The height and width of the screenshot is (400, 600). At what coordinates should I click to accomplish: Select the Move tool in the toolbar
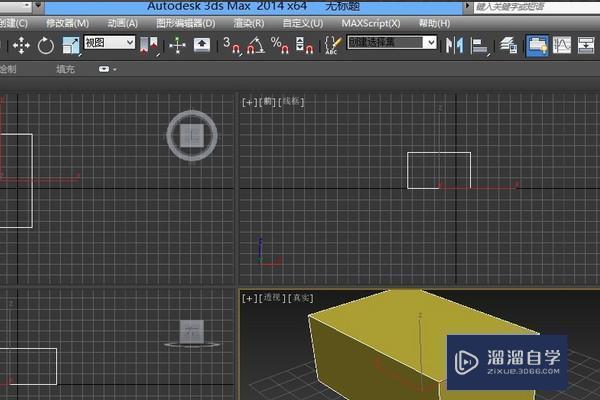pyautogui.click(x=21, y=45)
